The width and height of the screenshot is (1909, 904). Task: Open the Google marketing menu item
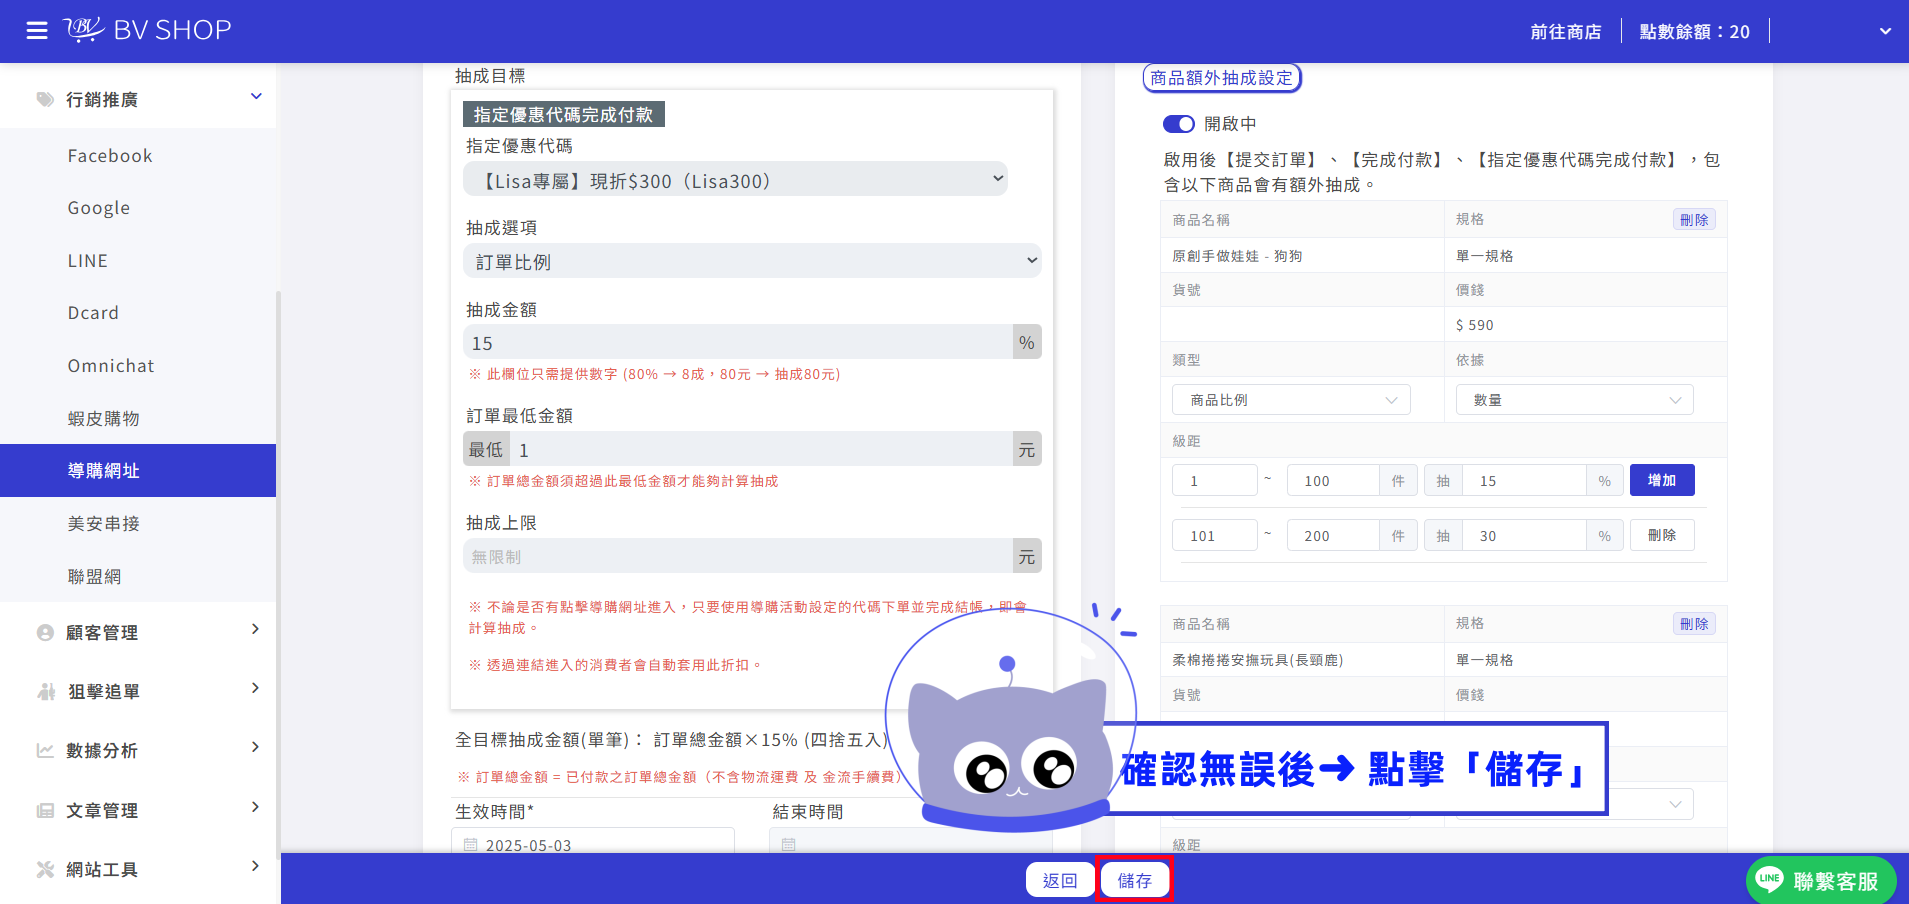99,208
